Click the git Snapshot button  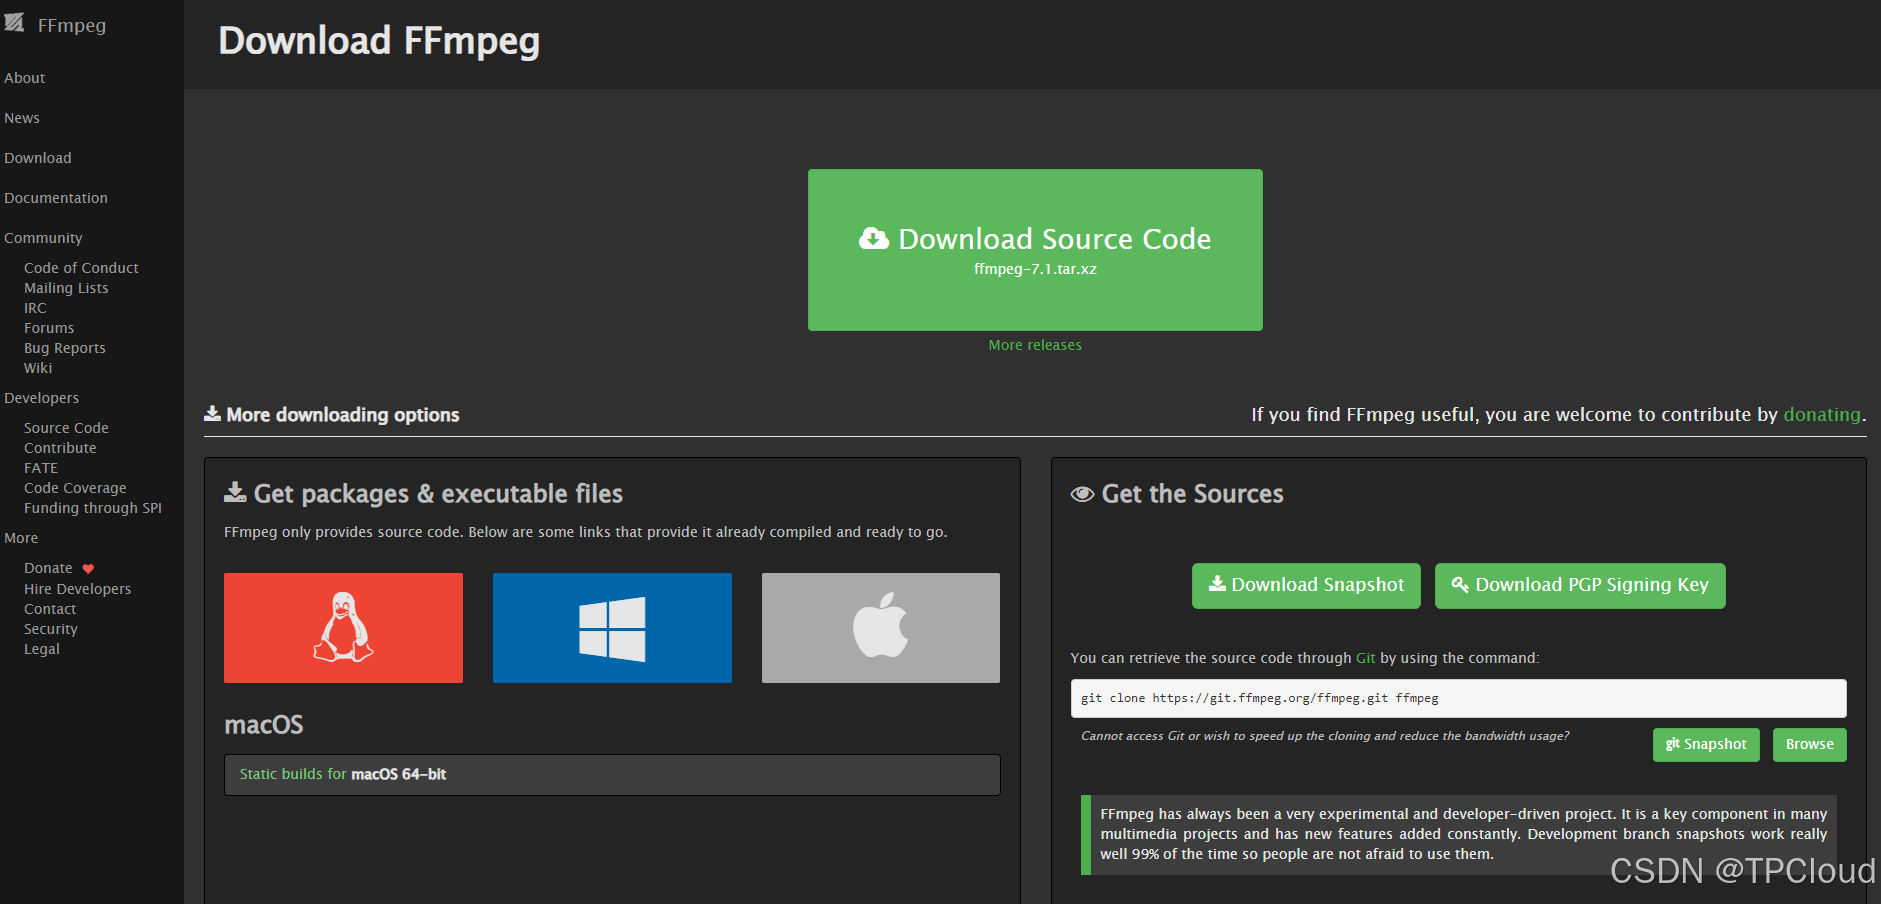1706,745
